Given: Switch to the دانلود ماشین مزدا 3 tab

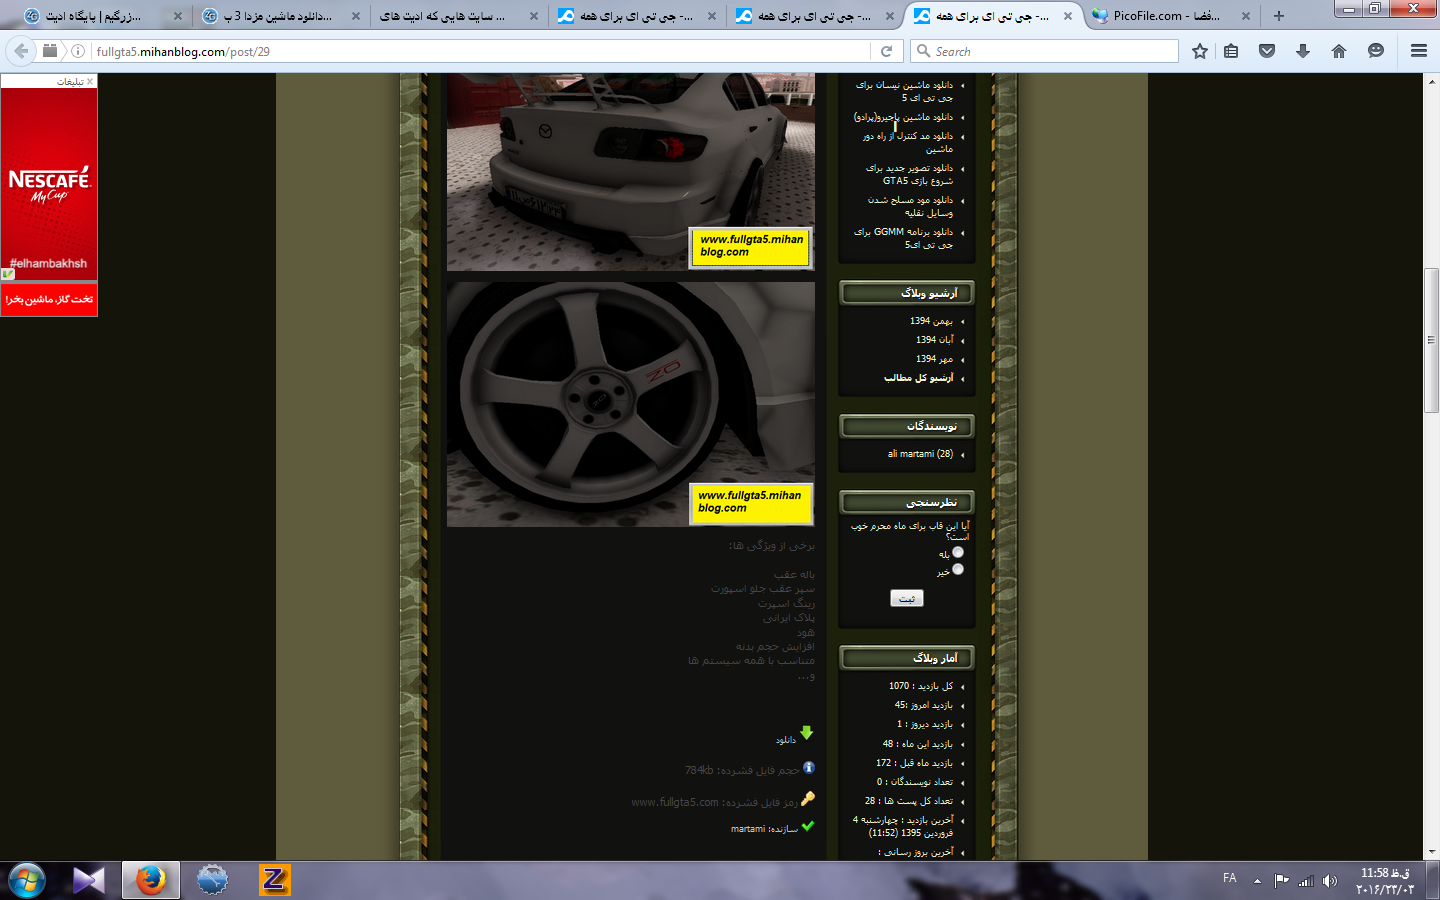Looking at the screenshot, I should [x=280, y=16].
